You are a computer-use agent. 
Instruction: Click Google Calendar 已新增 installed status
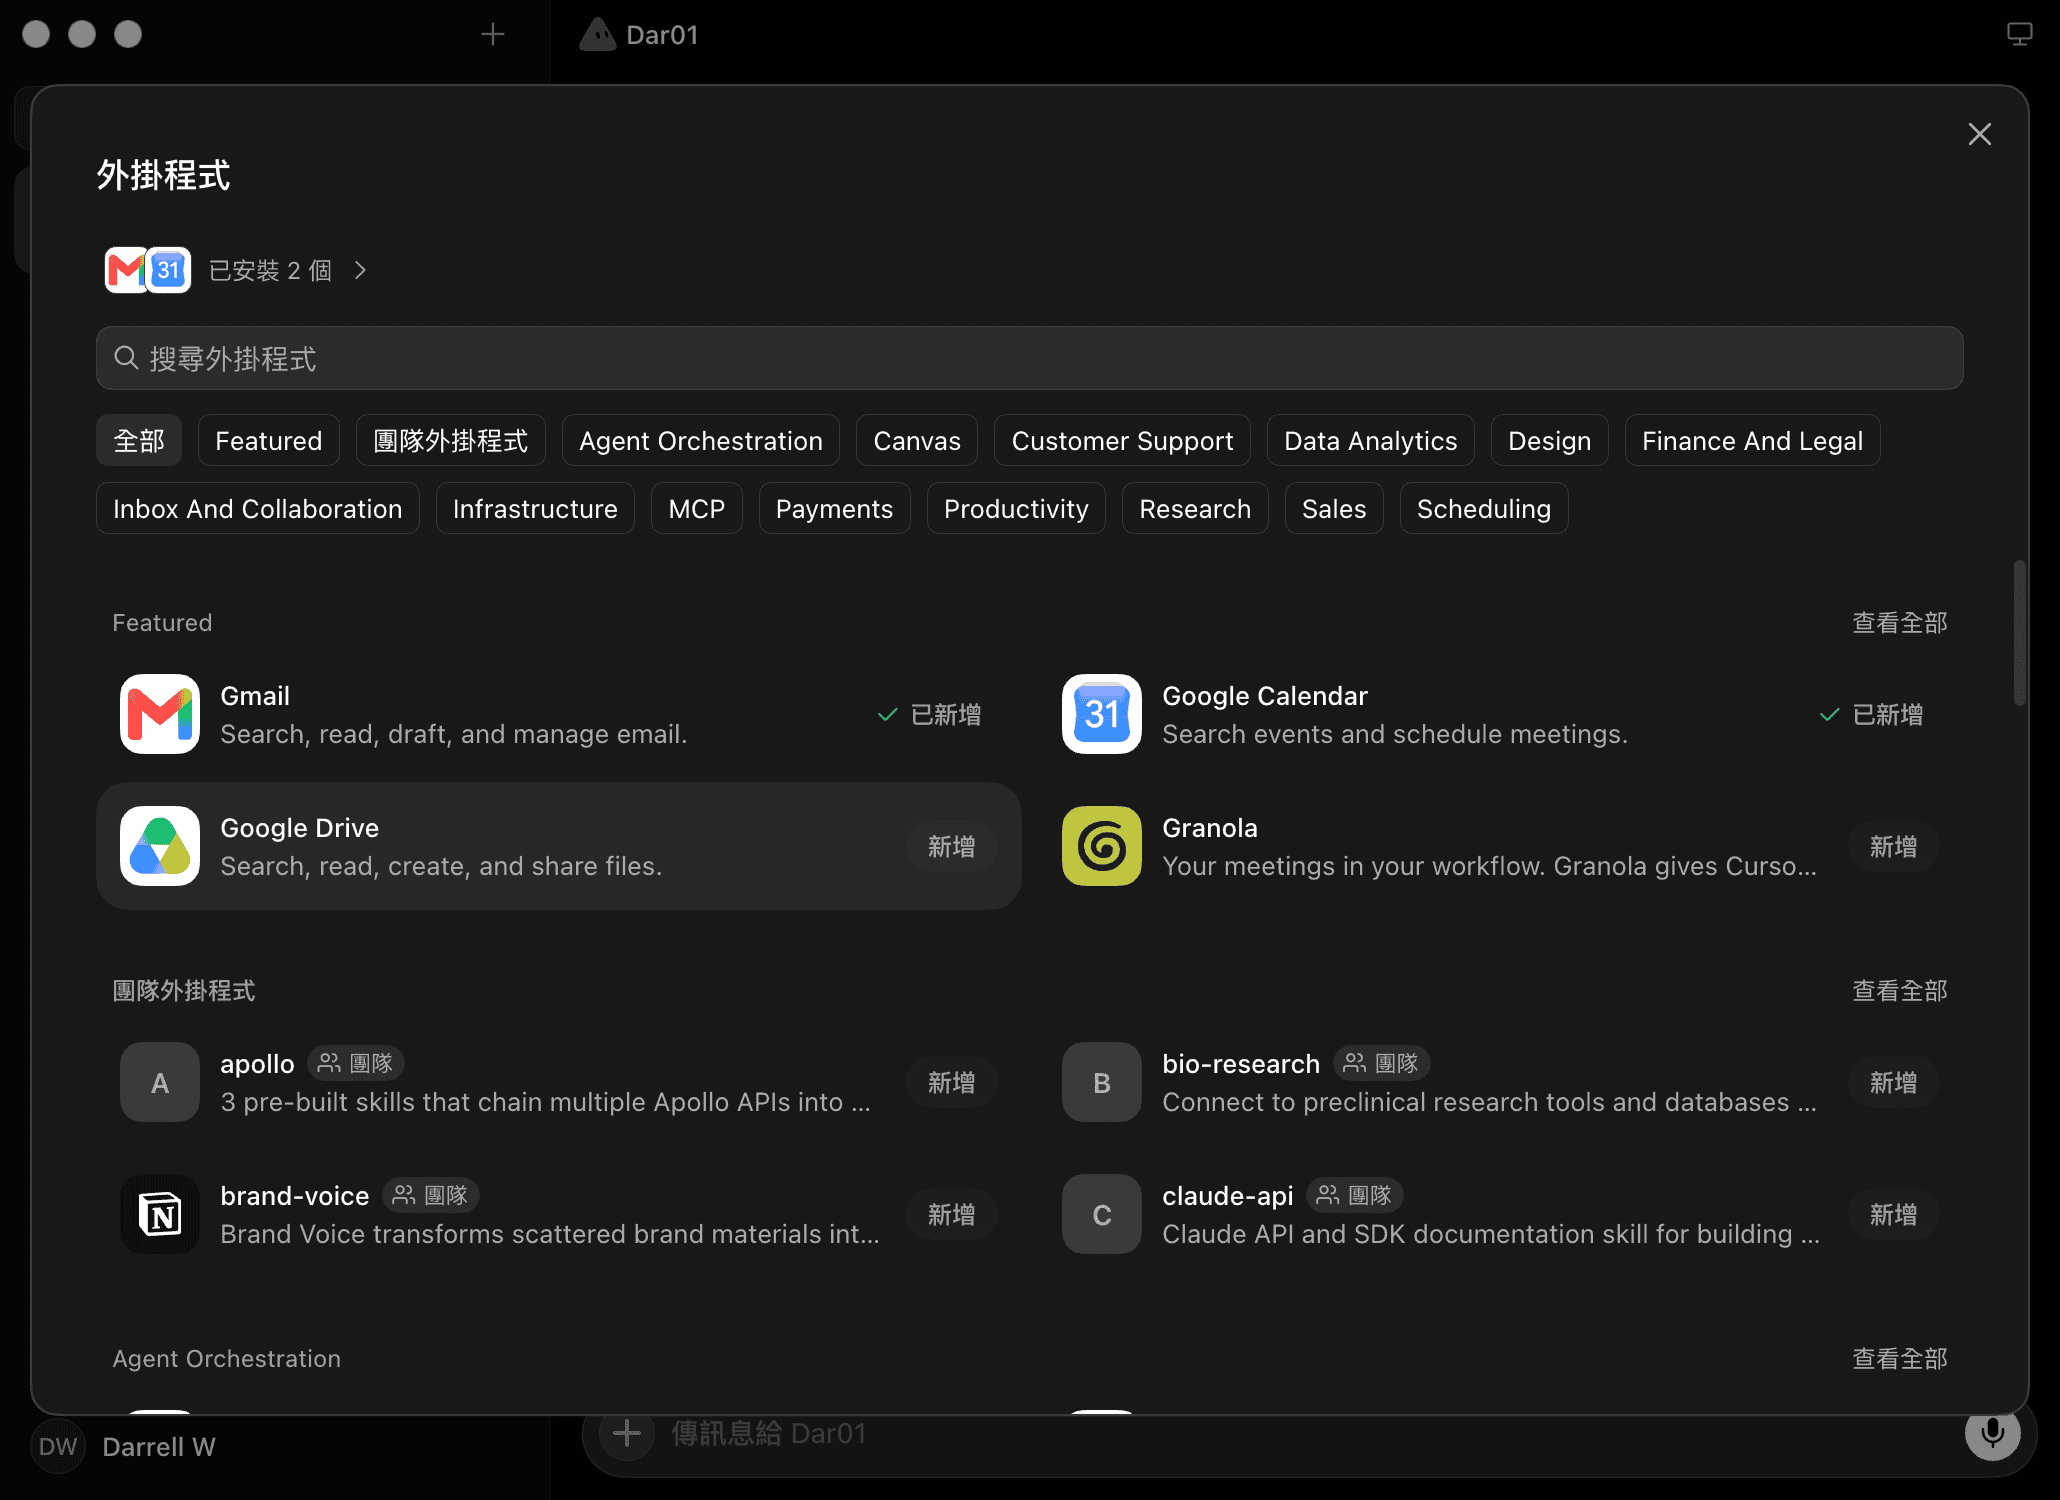click(1872, 714)
